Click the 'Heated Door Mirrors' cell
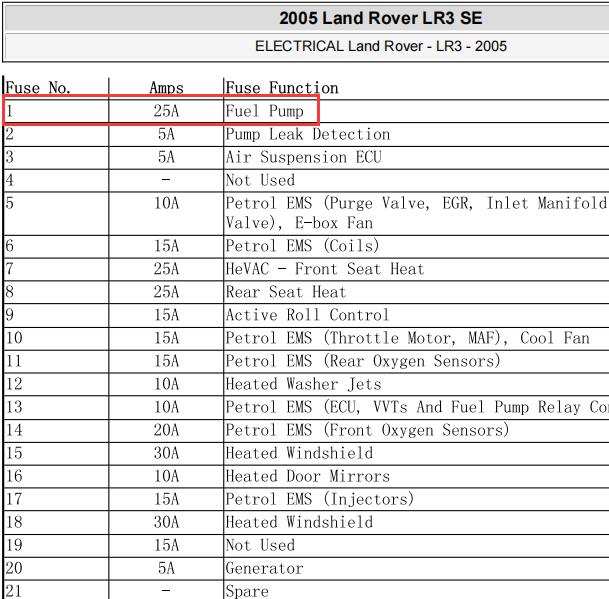This screenshot has width=609, height=599. tap(308, 476)
